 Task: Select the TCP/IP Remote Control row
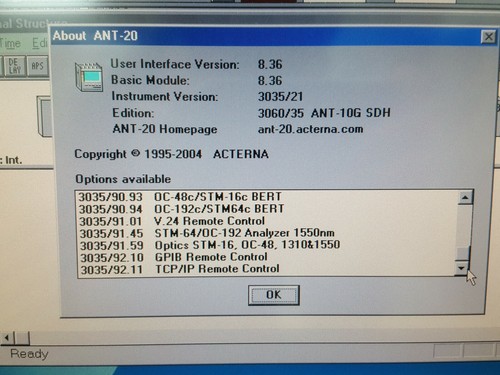pos(267,269)
